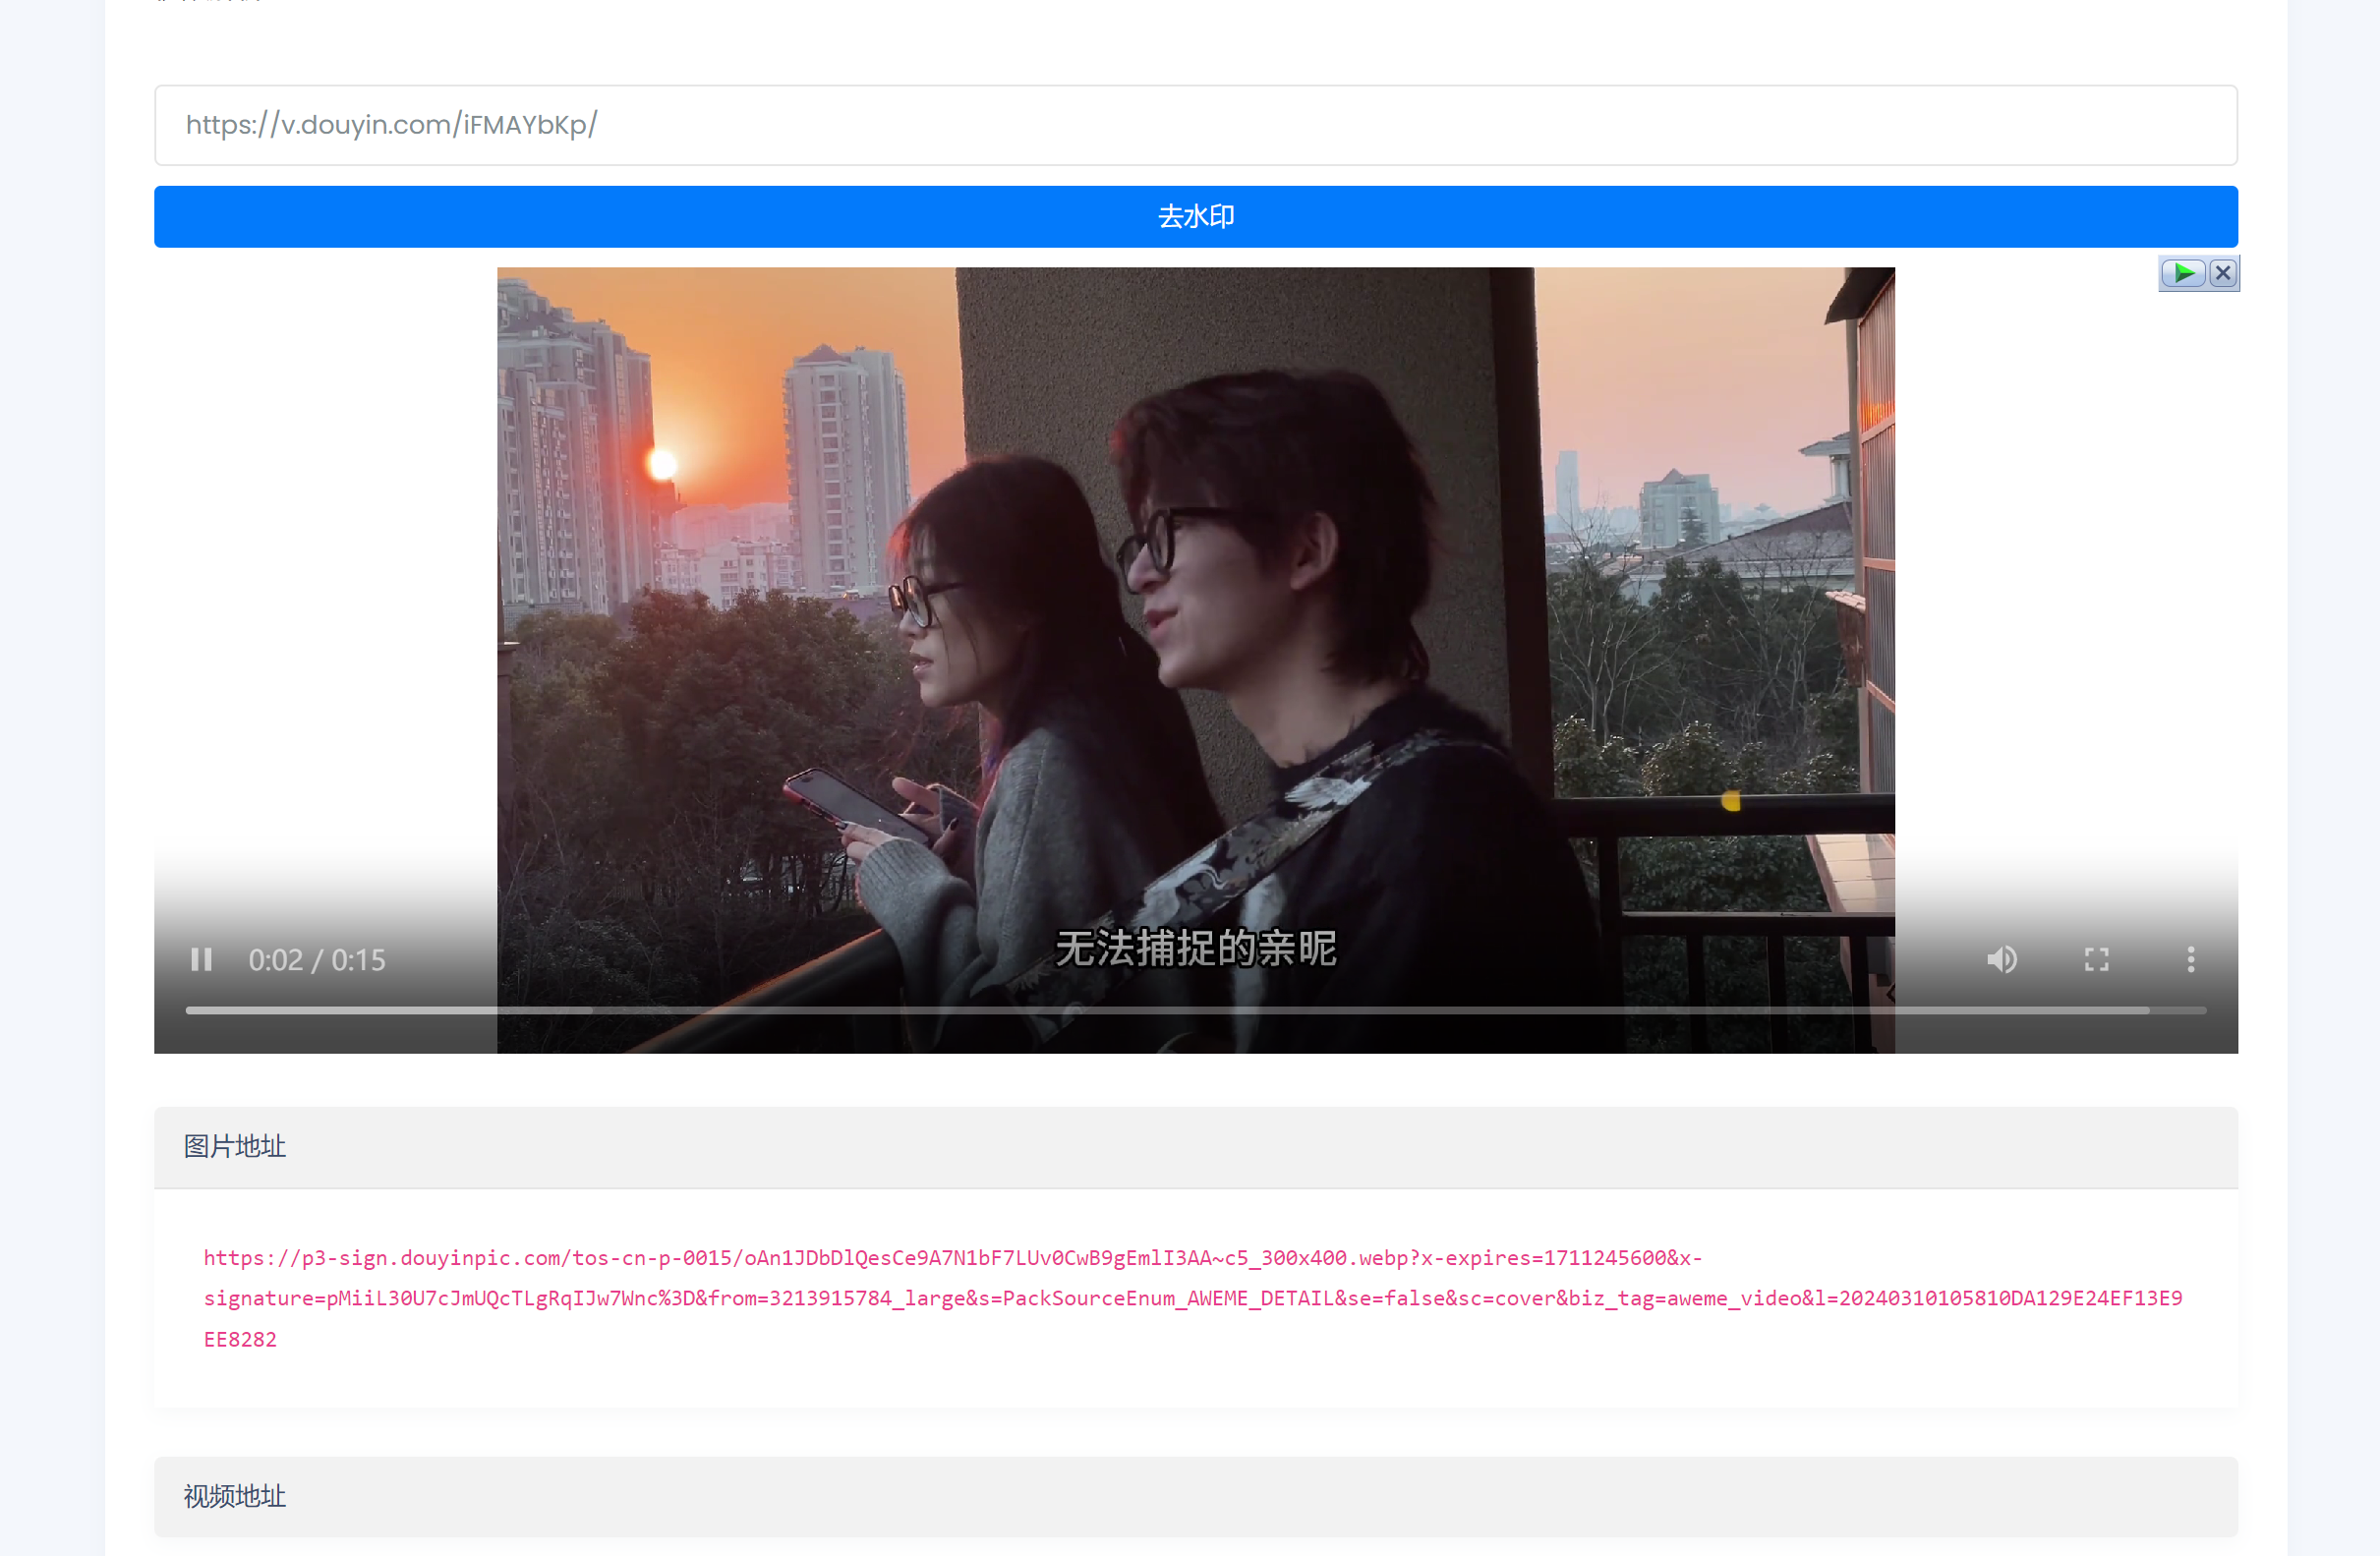The image size is (2380, 1556).
Task: Click the pause bars icon in the player controls
Action: 200,960
